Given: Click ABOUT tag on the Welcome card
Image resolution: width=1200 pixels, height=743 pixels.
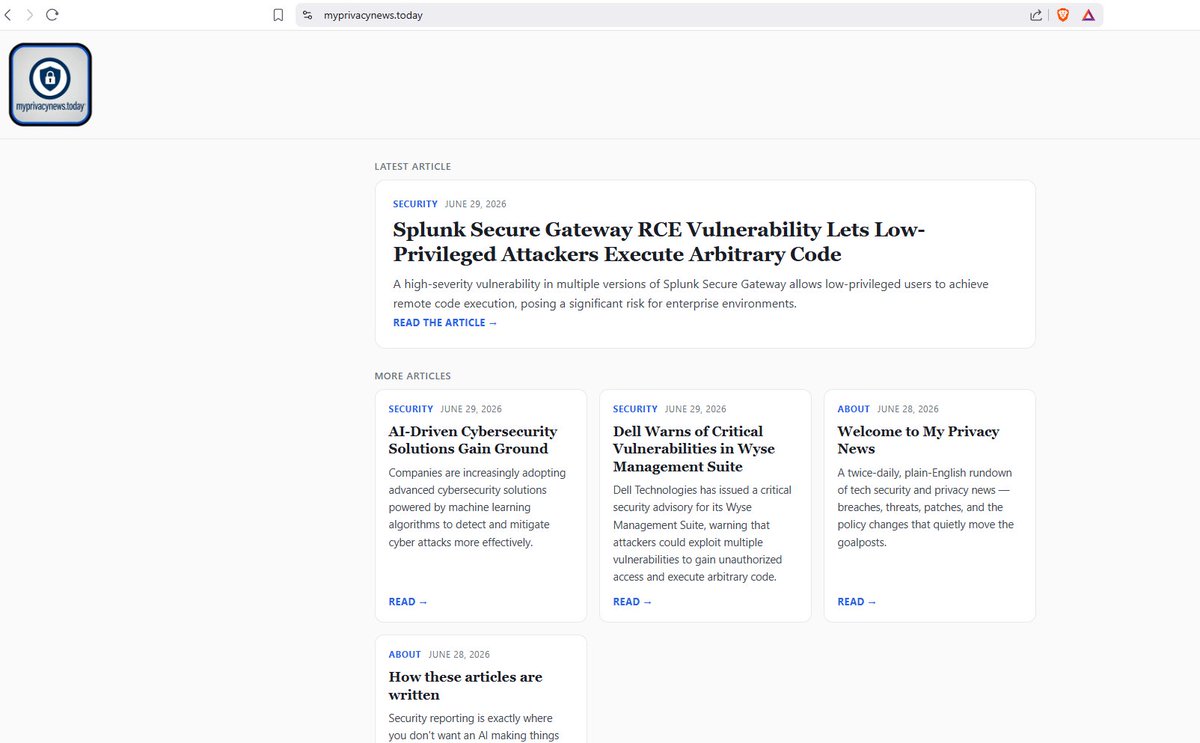Looking at the screenshot, I should (x=854, y=409).
